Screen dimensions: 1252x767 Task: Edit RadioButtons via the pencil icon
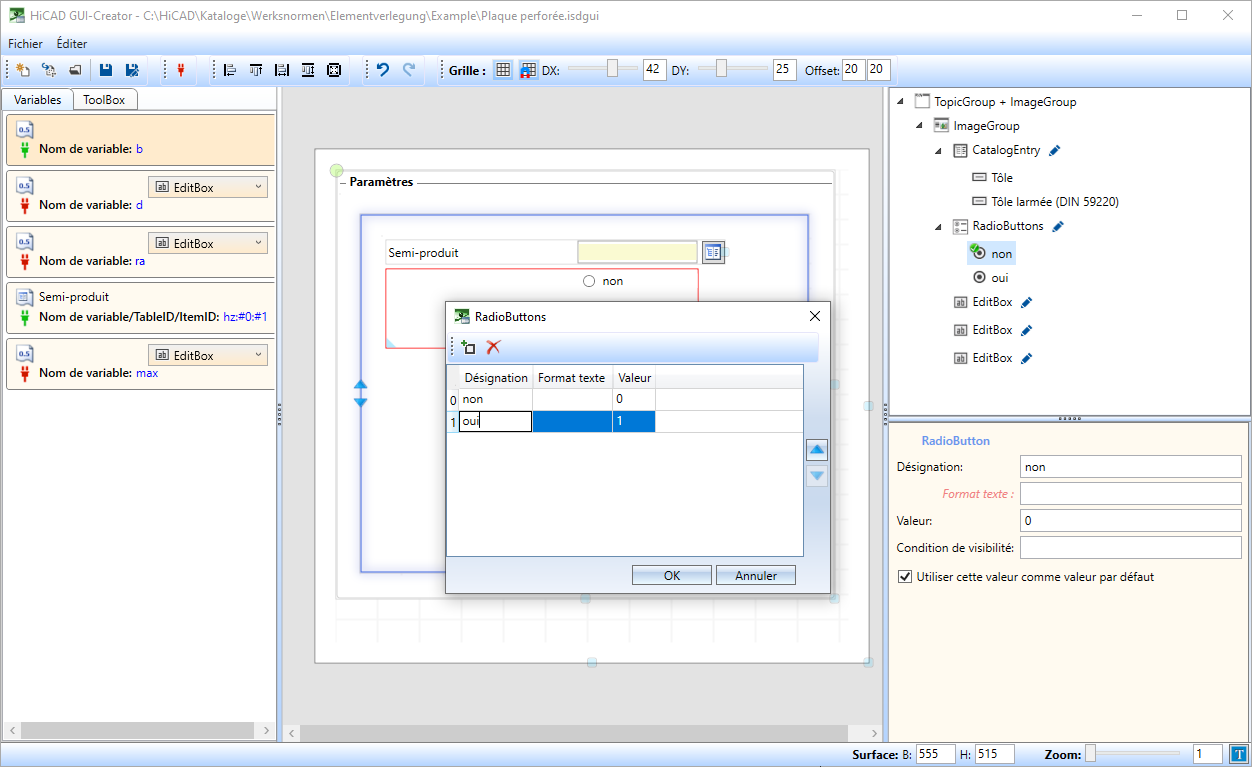tap(1058, 226)
